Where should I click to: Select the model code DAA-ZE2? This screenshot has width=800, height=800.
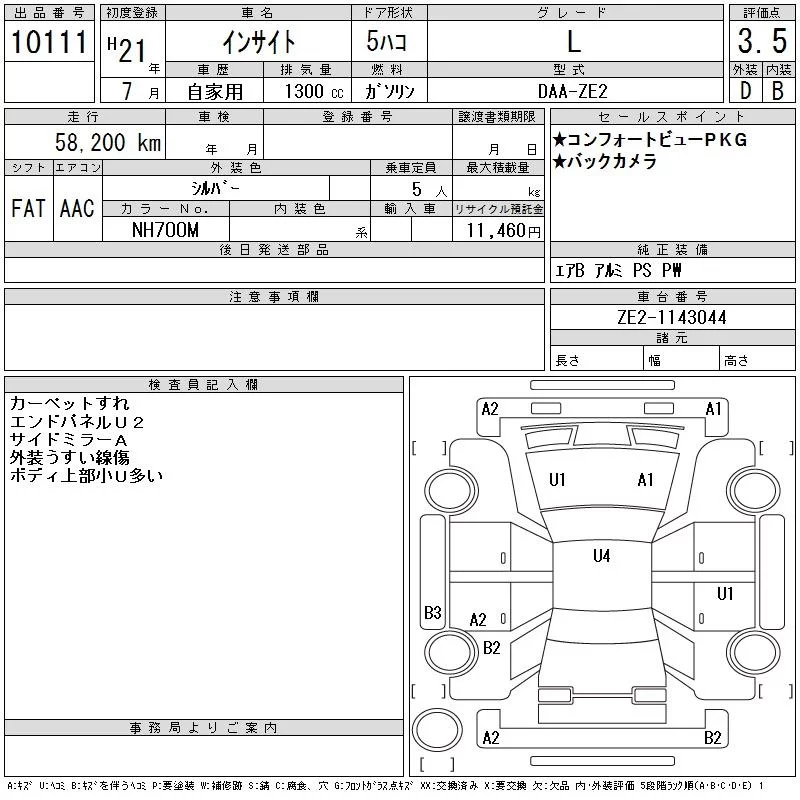pos(573,91)
